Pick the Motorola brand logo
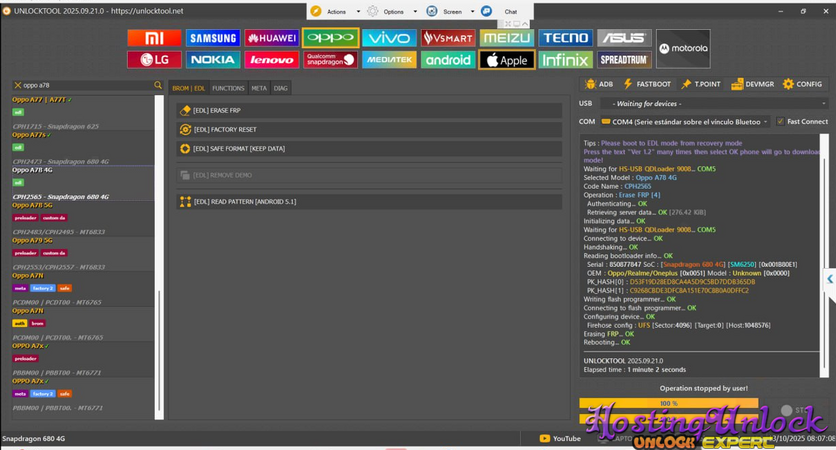This screenshot has width=836, height=450. (x=683, y=48)
